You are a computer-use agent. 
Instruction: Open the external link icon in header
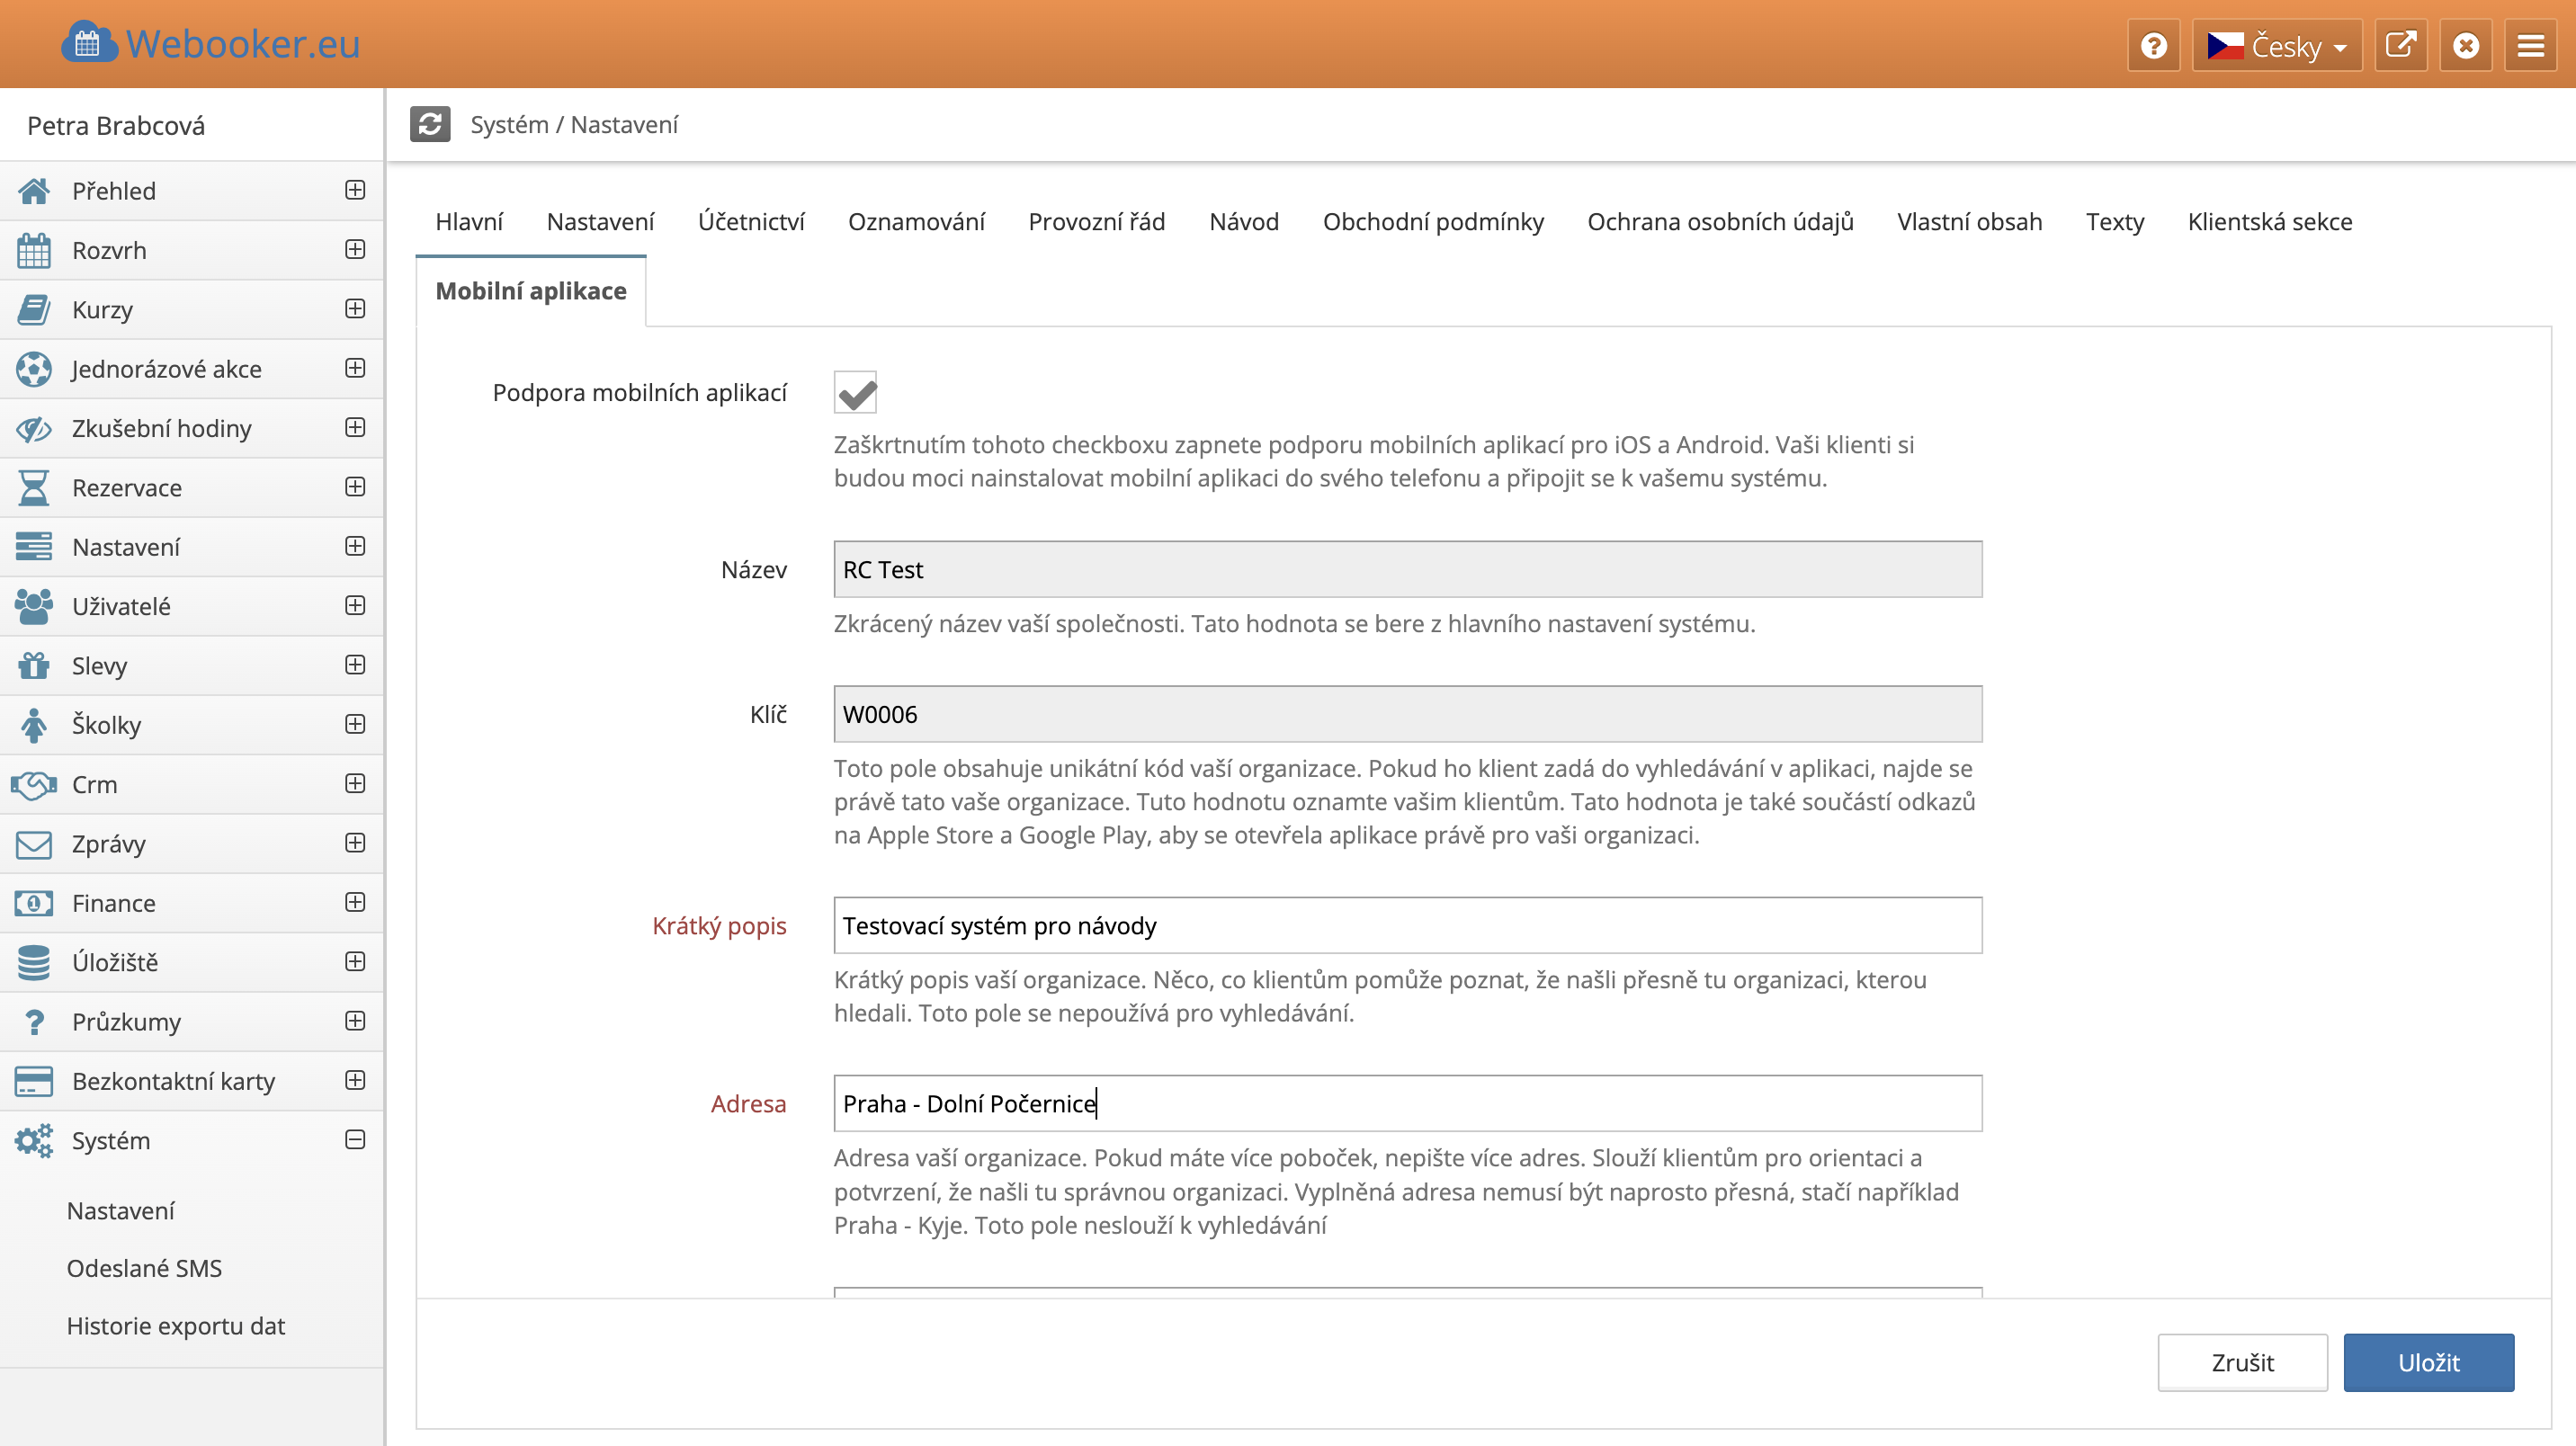[x=2400, y=45]
